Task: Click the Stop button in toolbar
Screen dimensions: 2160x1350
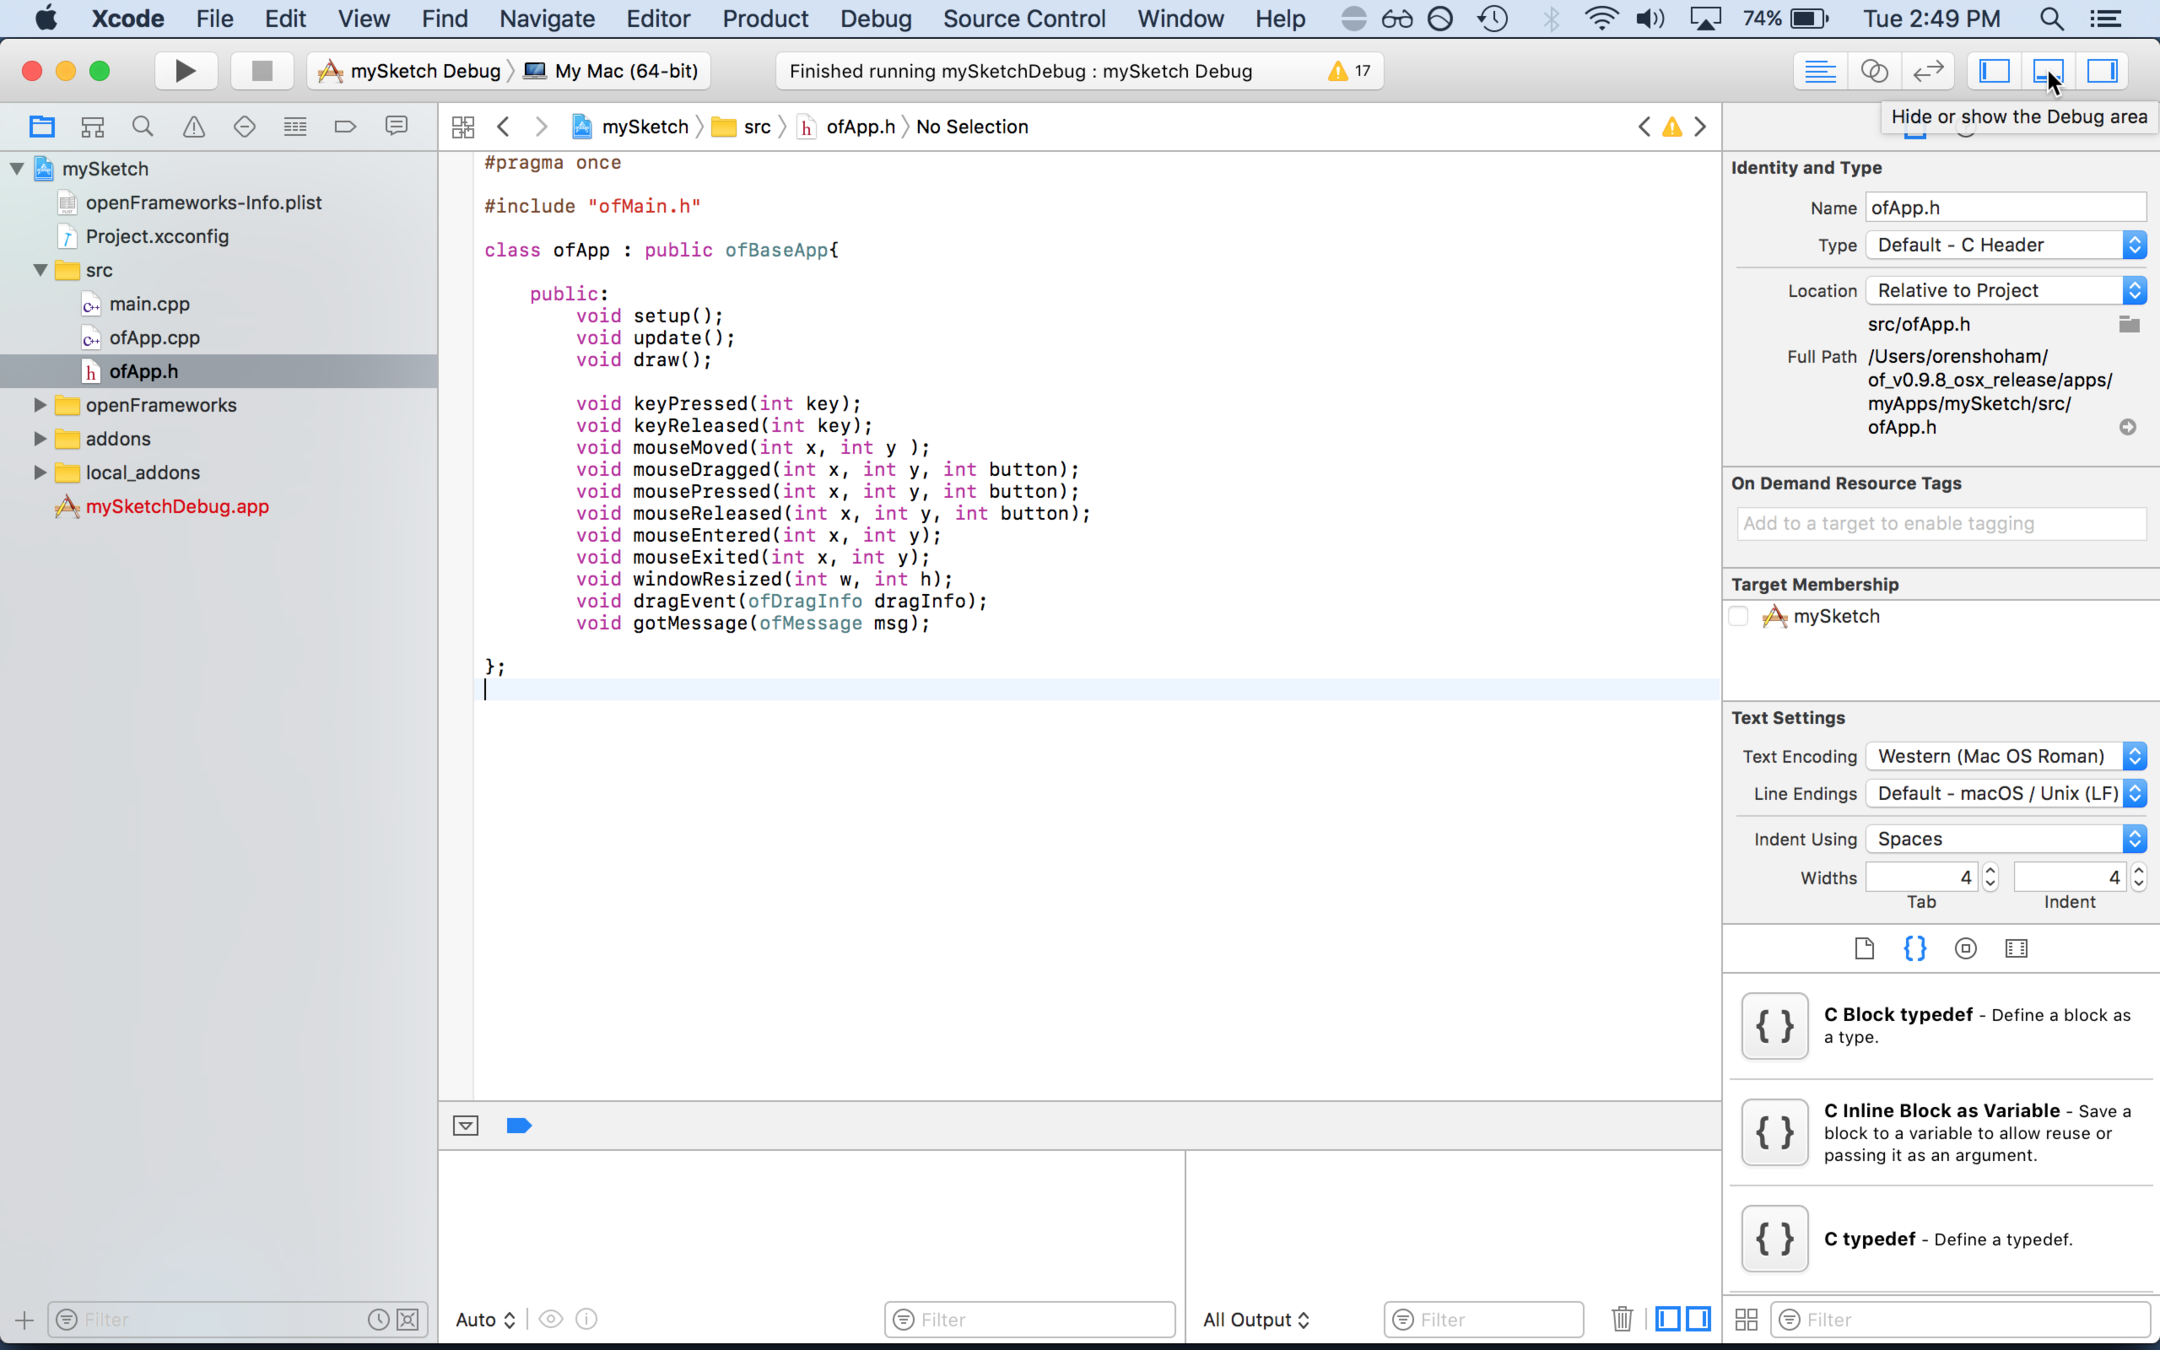Action: point(262,71)
